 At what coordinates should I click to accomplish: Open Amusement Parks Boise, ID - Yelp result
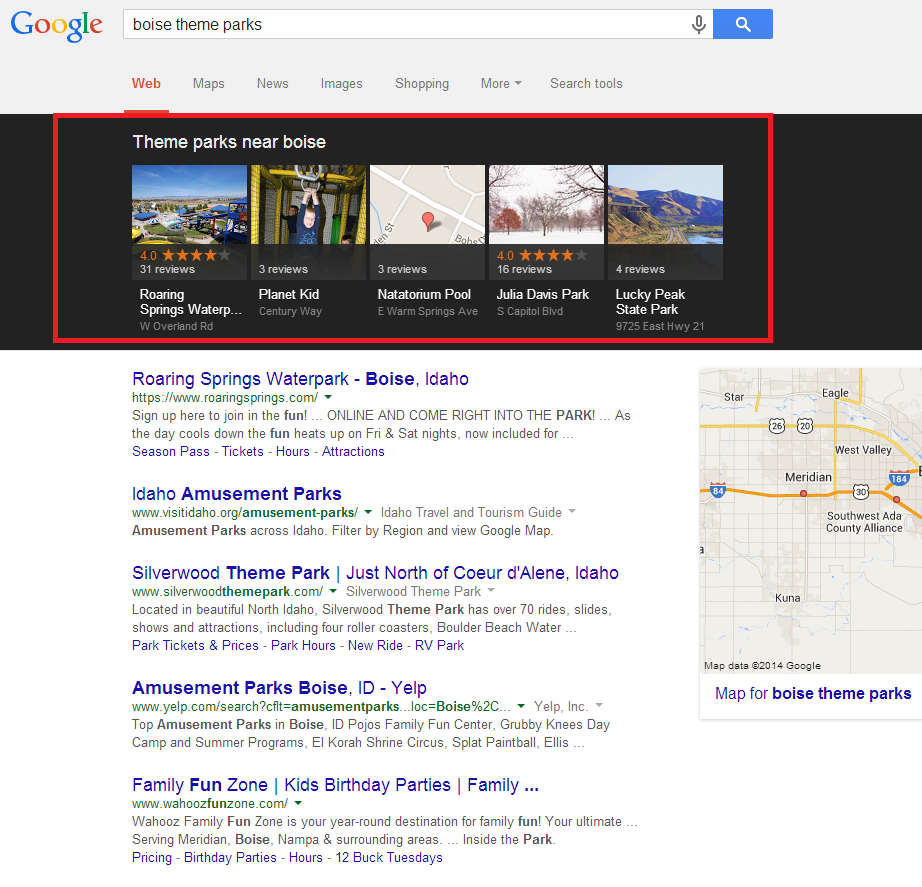point(279,688)
